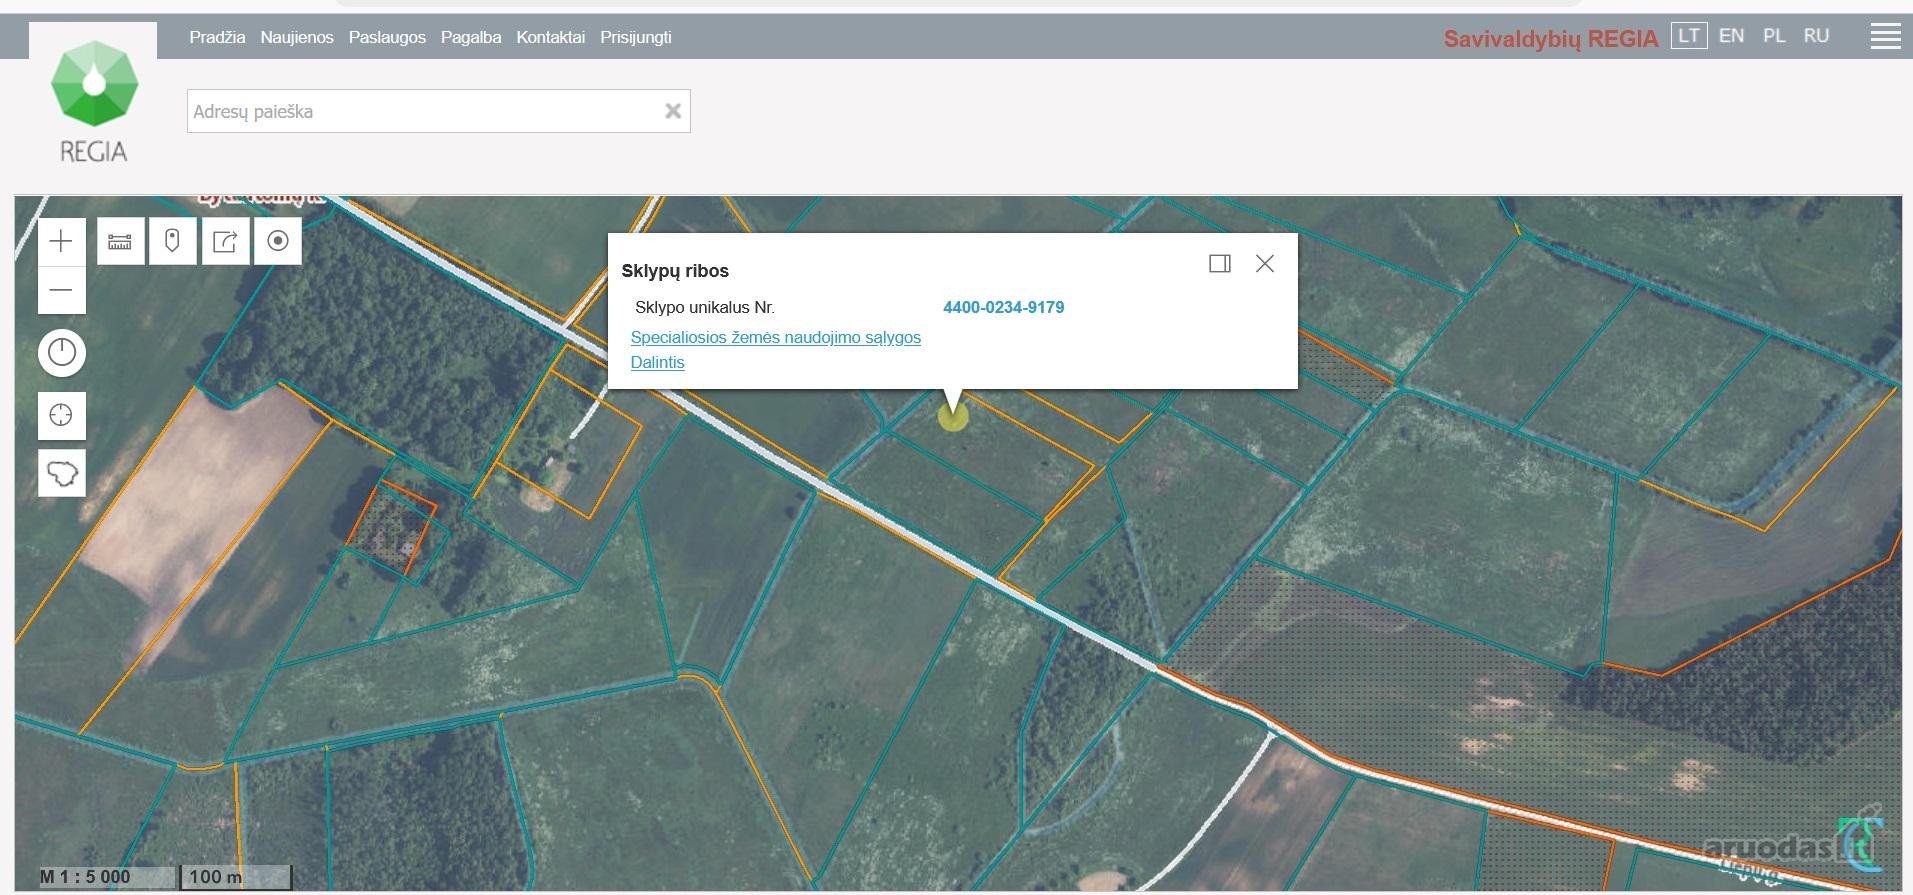Zoom out of the map
1913x895 pixels.
click(62, 290)
